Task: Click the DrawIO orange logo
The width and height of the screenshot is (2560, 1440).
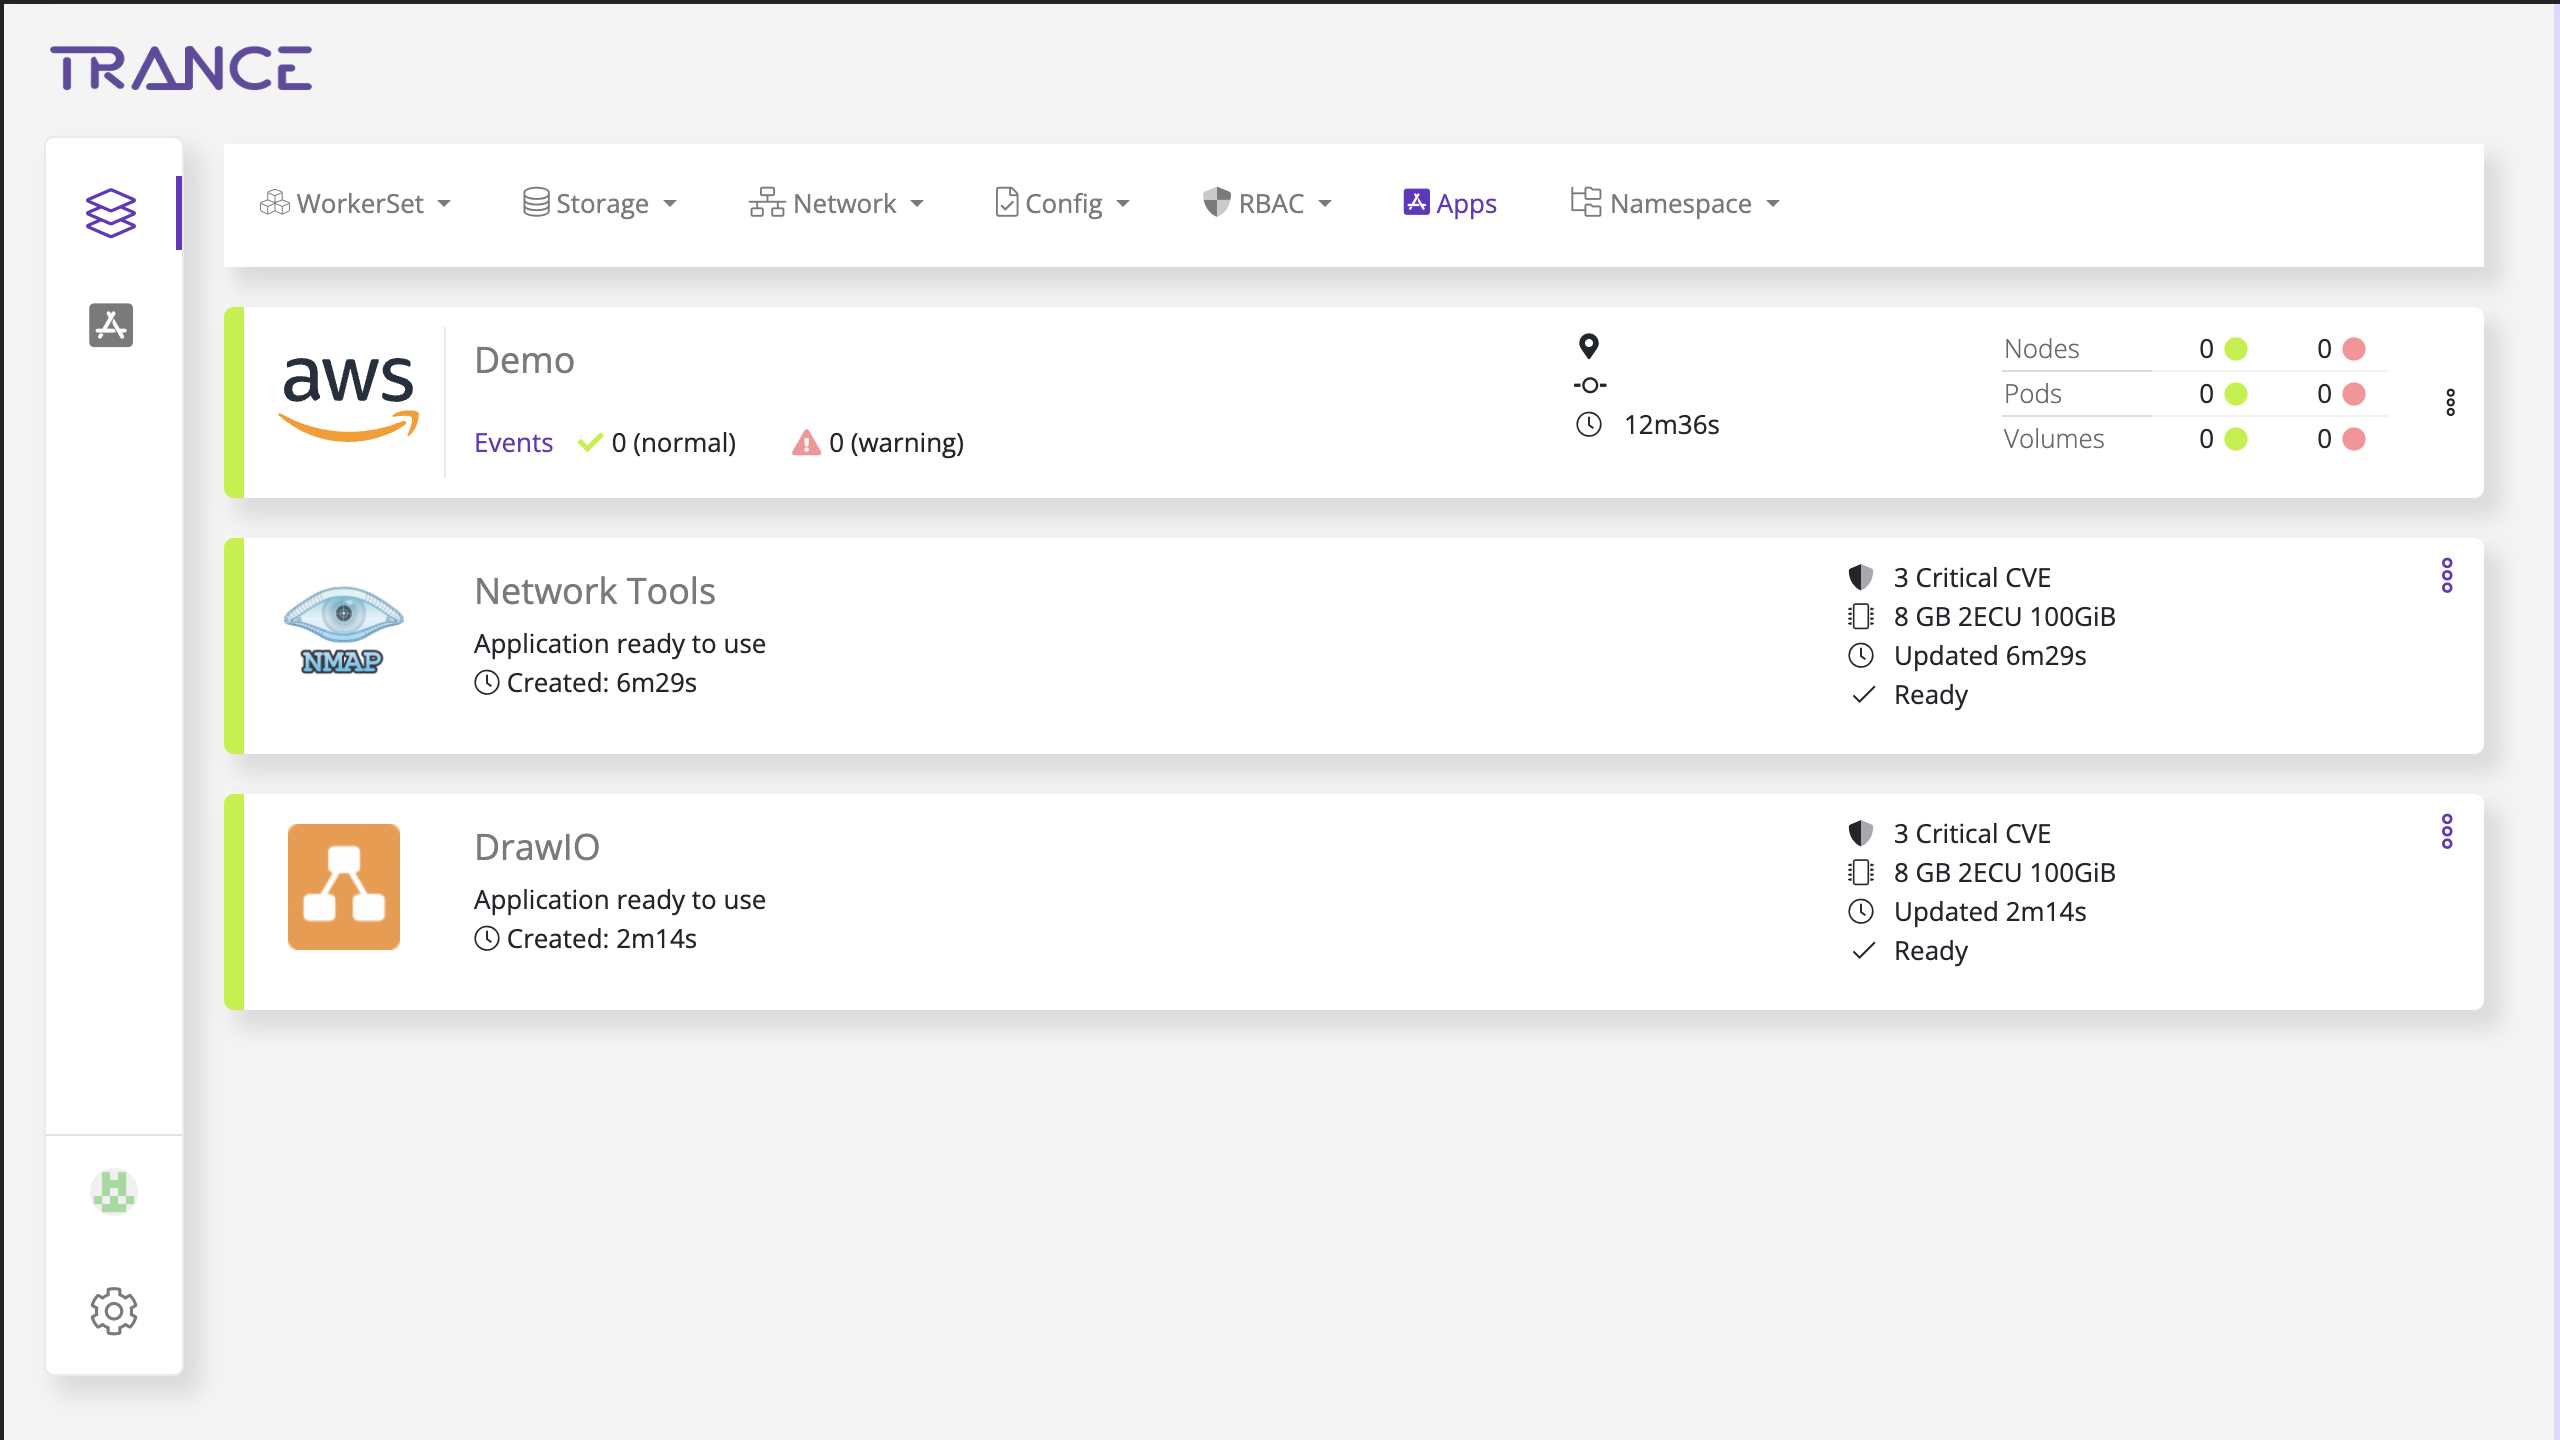Action: tap(343, 887)
